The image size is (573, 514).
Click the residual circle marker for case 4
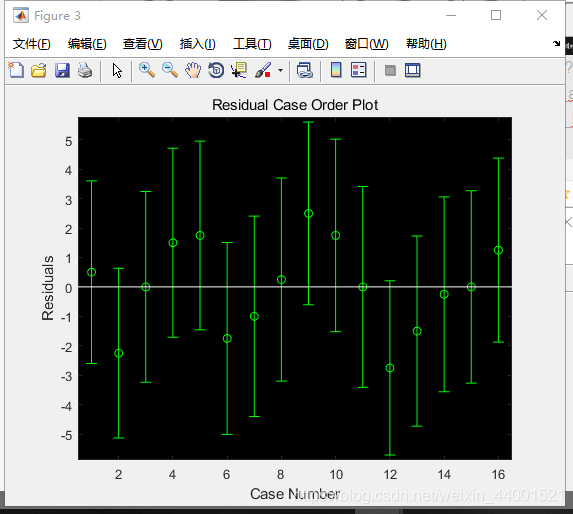point(173,243)
